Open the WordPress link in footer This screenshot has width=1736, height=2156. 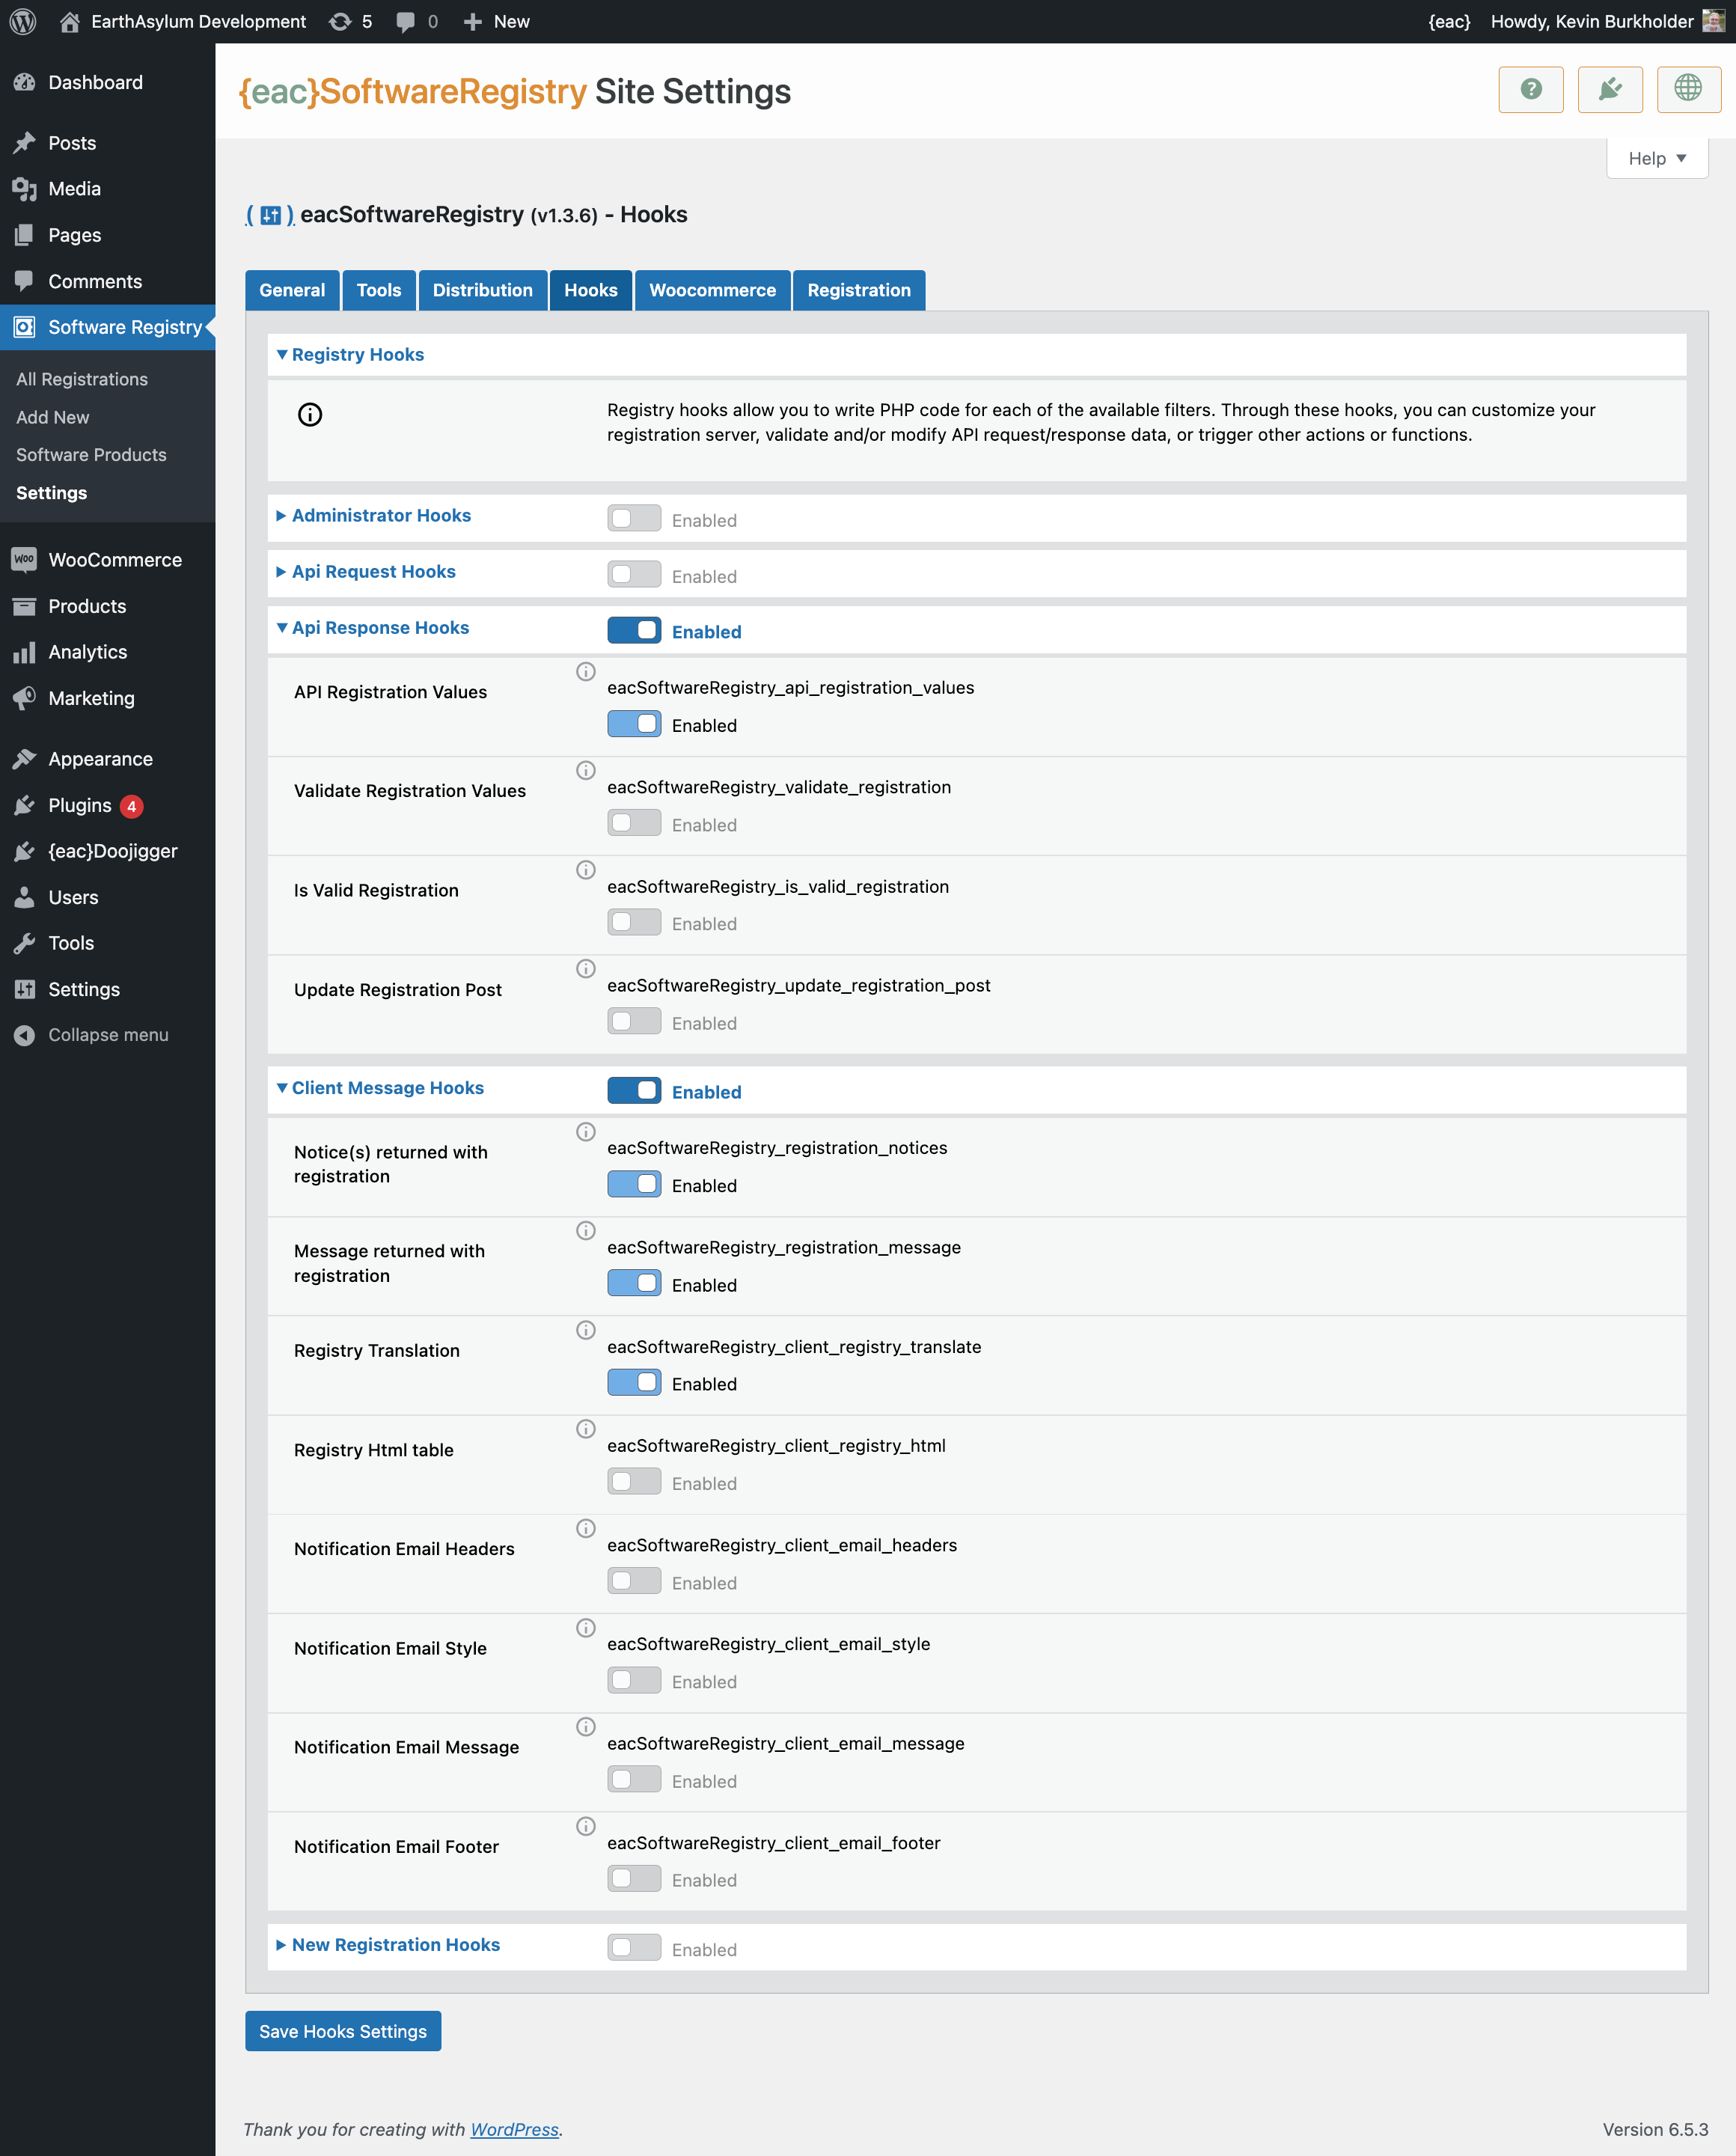pyautogui.click(x=514, y=2129)
